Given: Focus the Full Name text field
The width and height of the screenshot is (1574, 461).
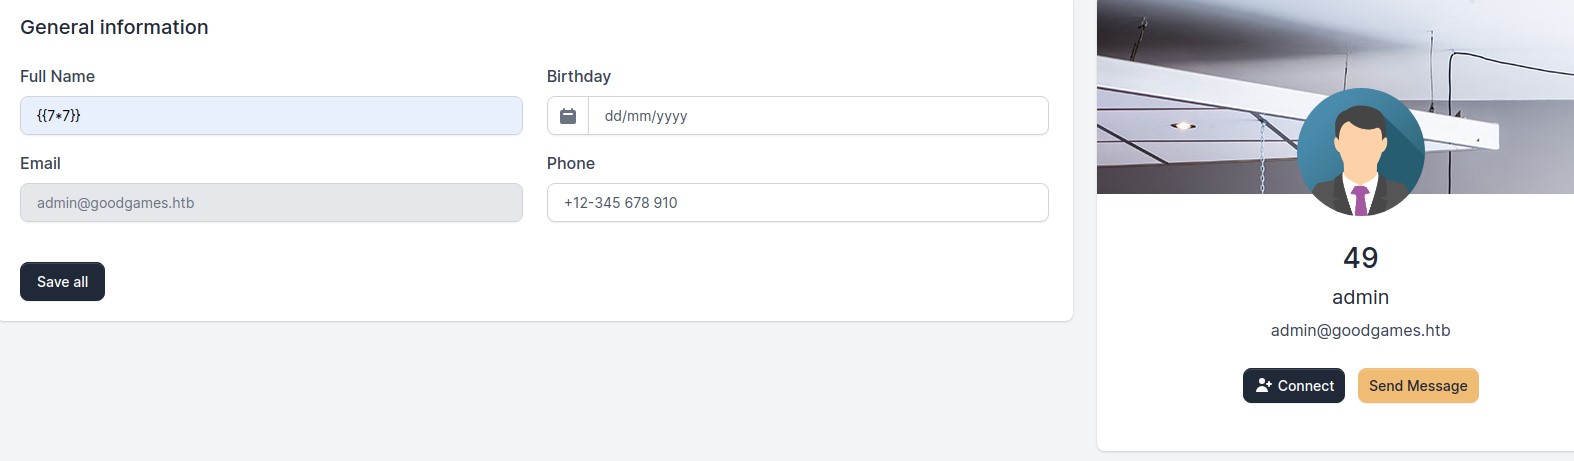Looking at the screenshot, I should pos(271,116).
